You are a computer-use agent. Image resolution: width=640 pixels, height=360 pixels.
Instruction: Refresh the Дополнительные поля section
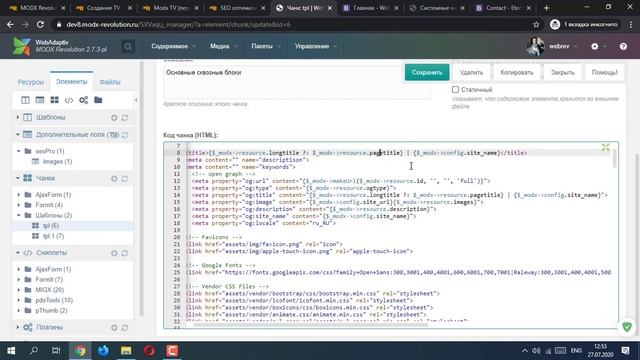tap(125, 135)
